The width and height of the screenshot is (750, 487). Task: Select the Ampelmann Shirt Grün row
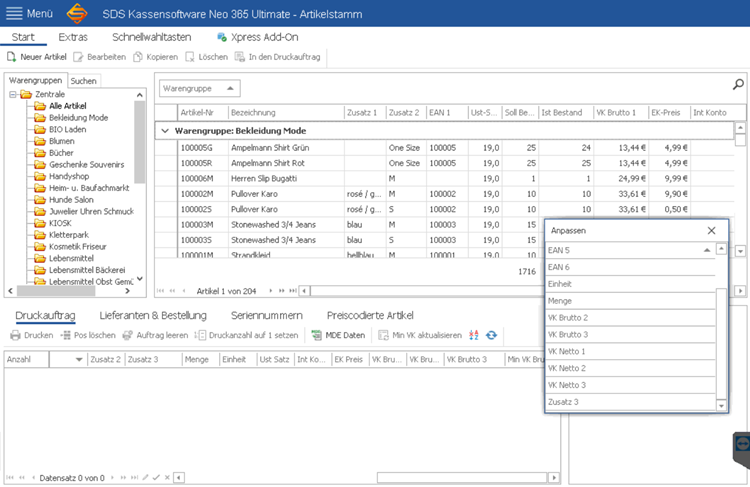point(444,148)
